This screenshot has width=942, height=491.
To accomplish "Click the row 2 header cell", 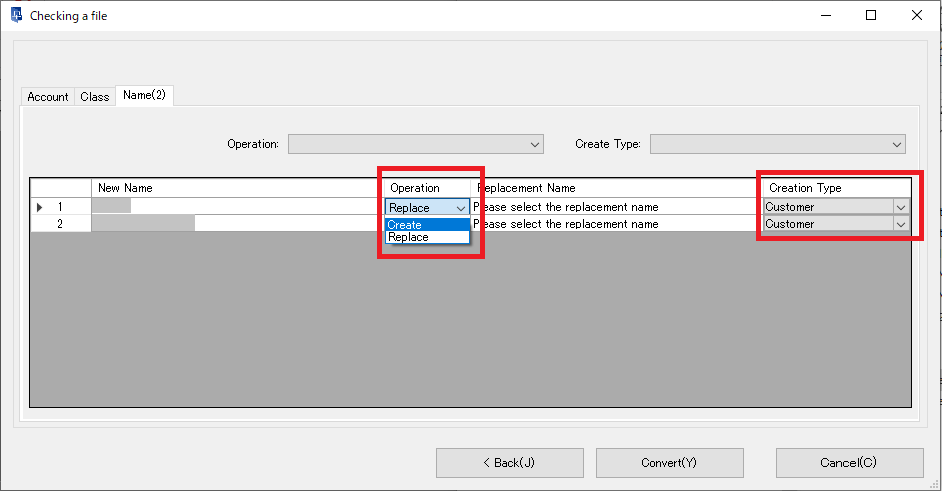I will point(60,224).
